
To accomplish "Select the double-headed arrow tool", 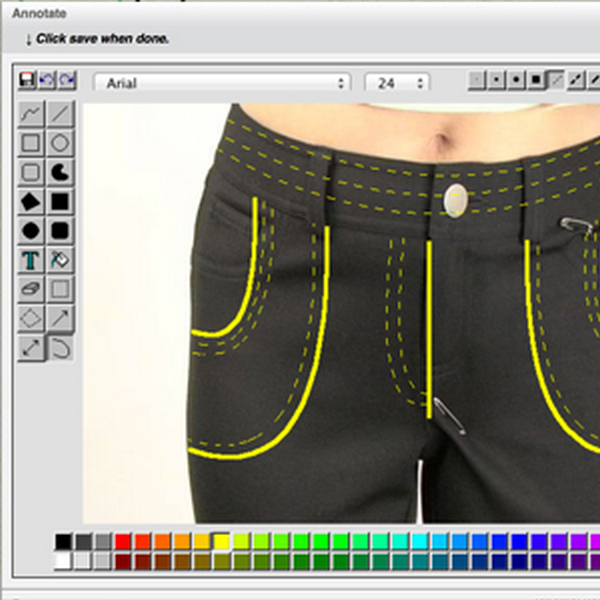I will (x=31, y=347).
